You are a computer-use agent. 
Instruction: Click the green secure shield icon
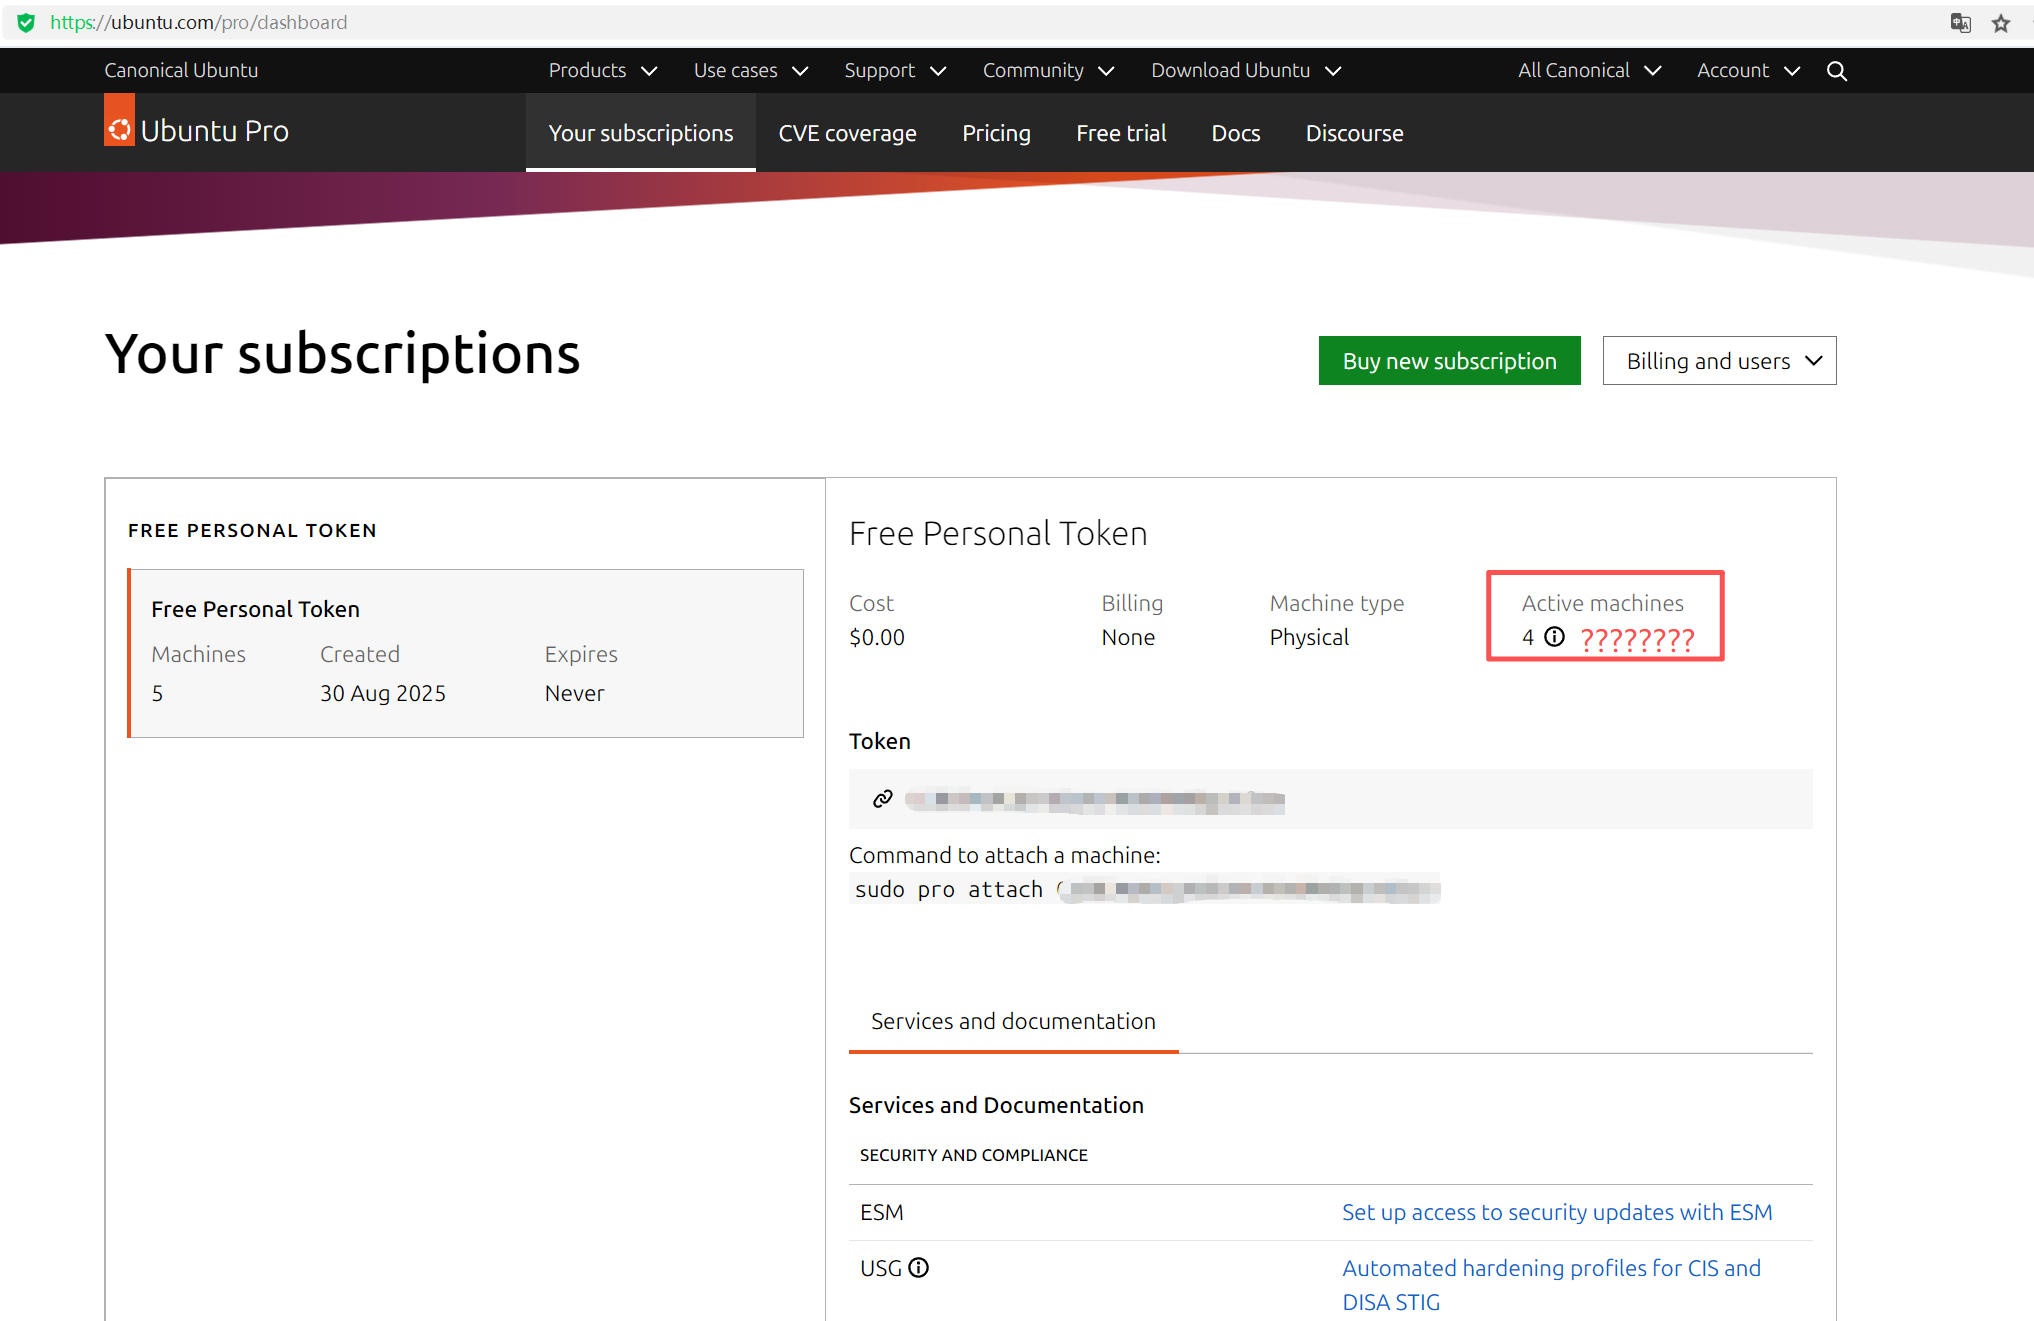(x=26, y=22)
